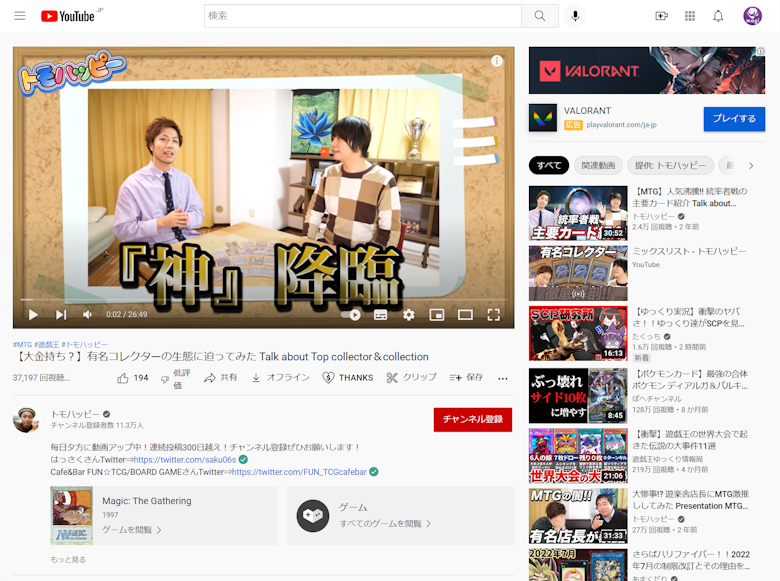This screenshot has width=780, height=581.
Task: Open the Valorant square logo icon
Action: (x=543, y=118)
